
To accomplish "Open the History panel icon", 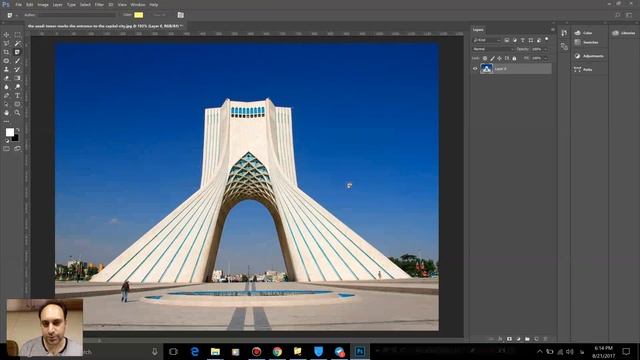I will pos(564,33).
